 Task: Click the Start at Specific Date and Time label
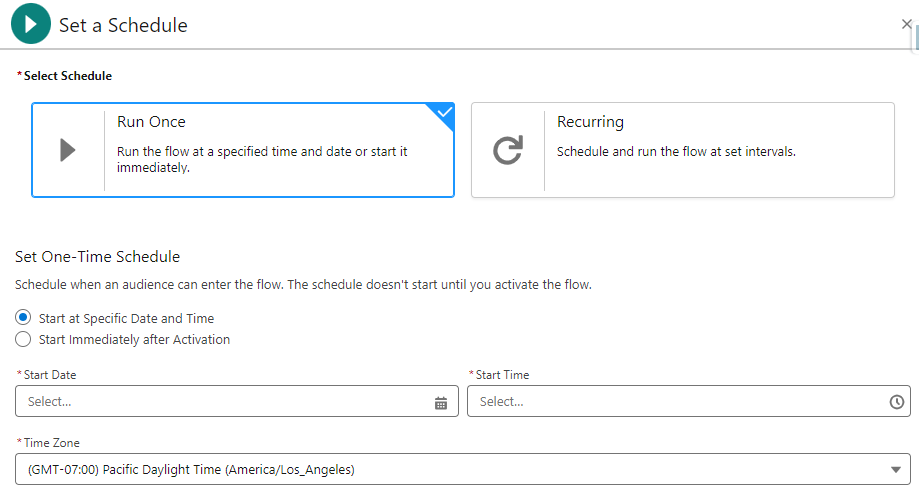127,319
